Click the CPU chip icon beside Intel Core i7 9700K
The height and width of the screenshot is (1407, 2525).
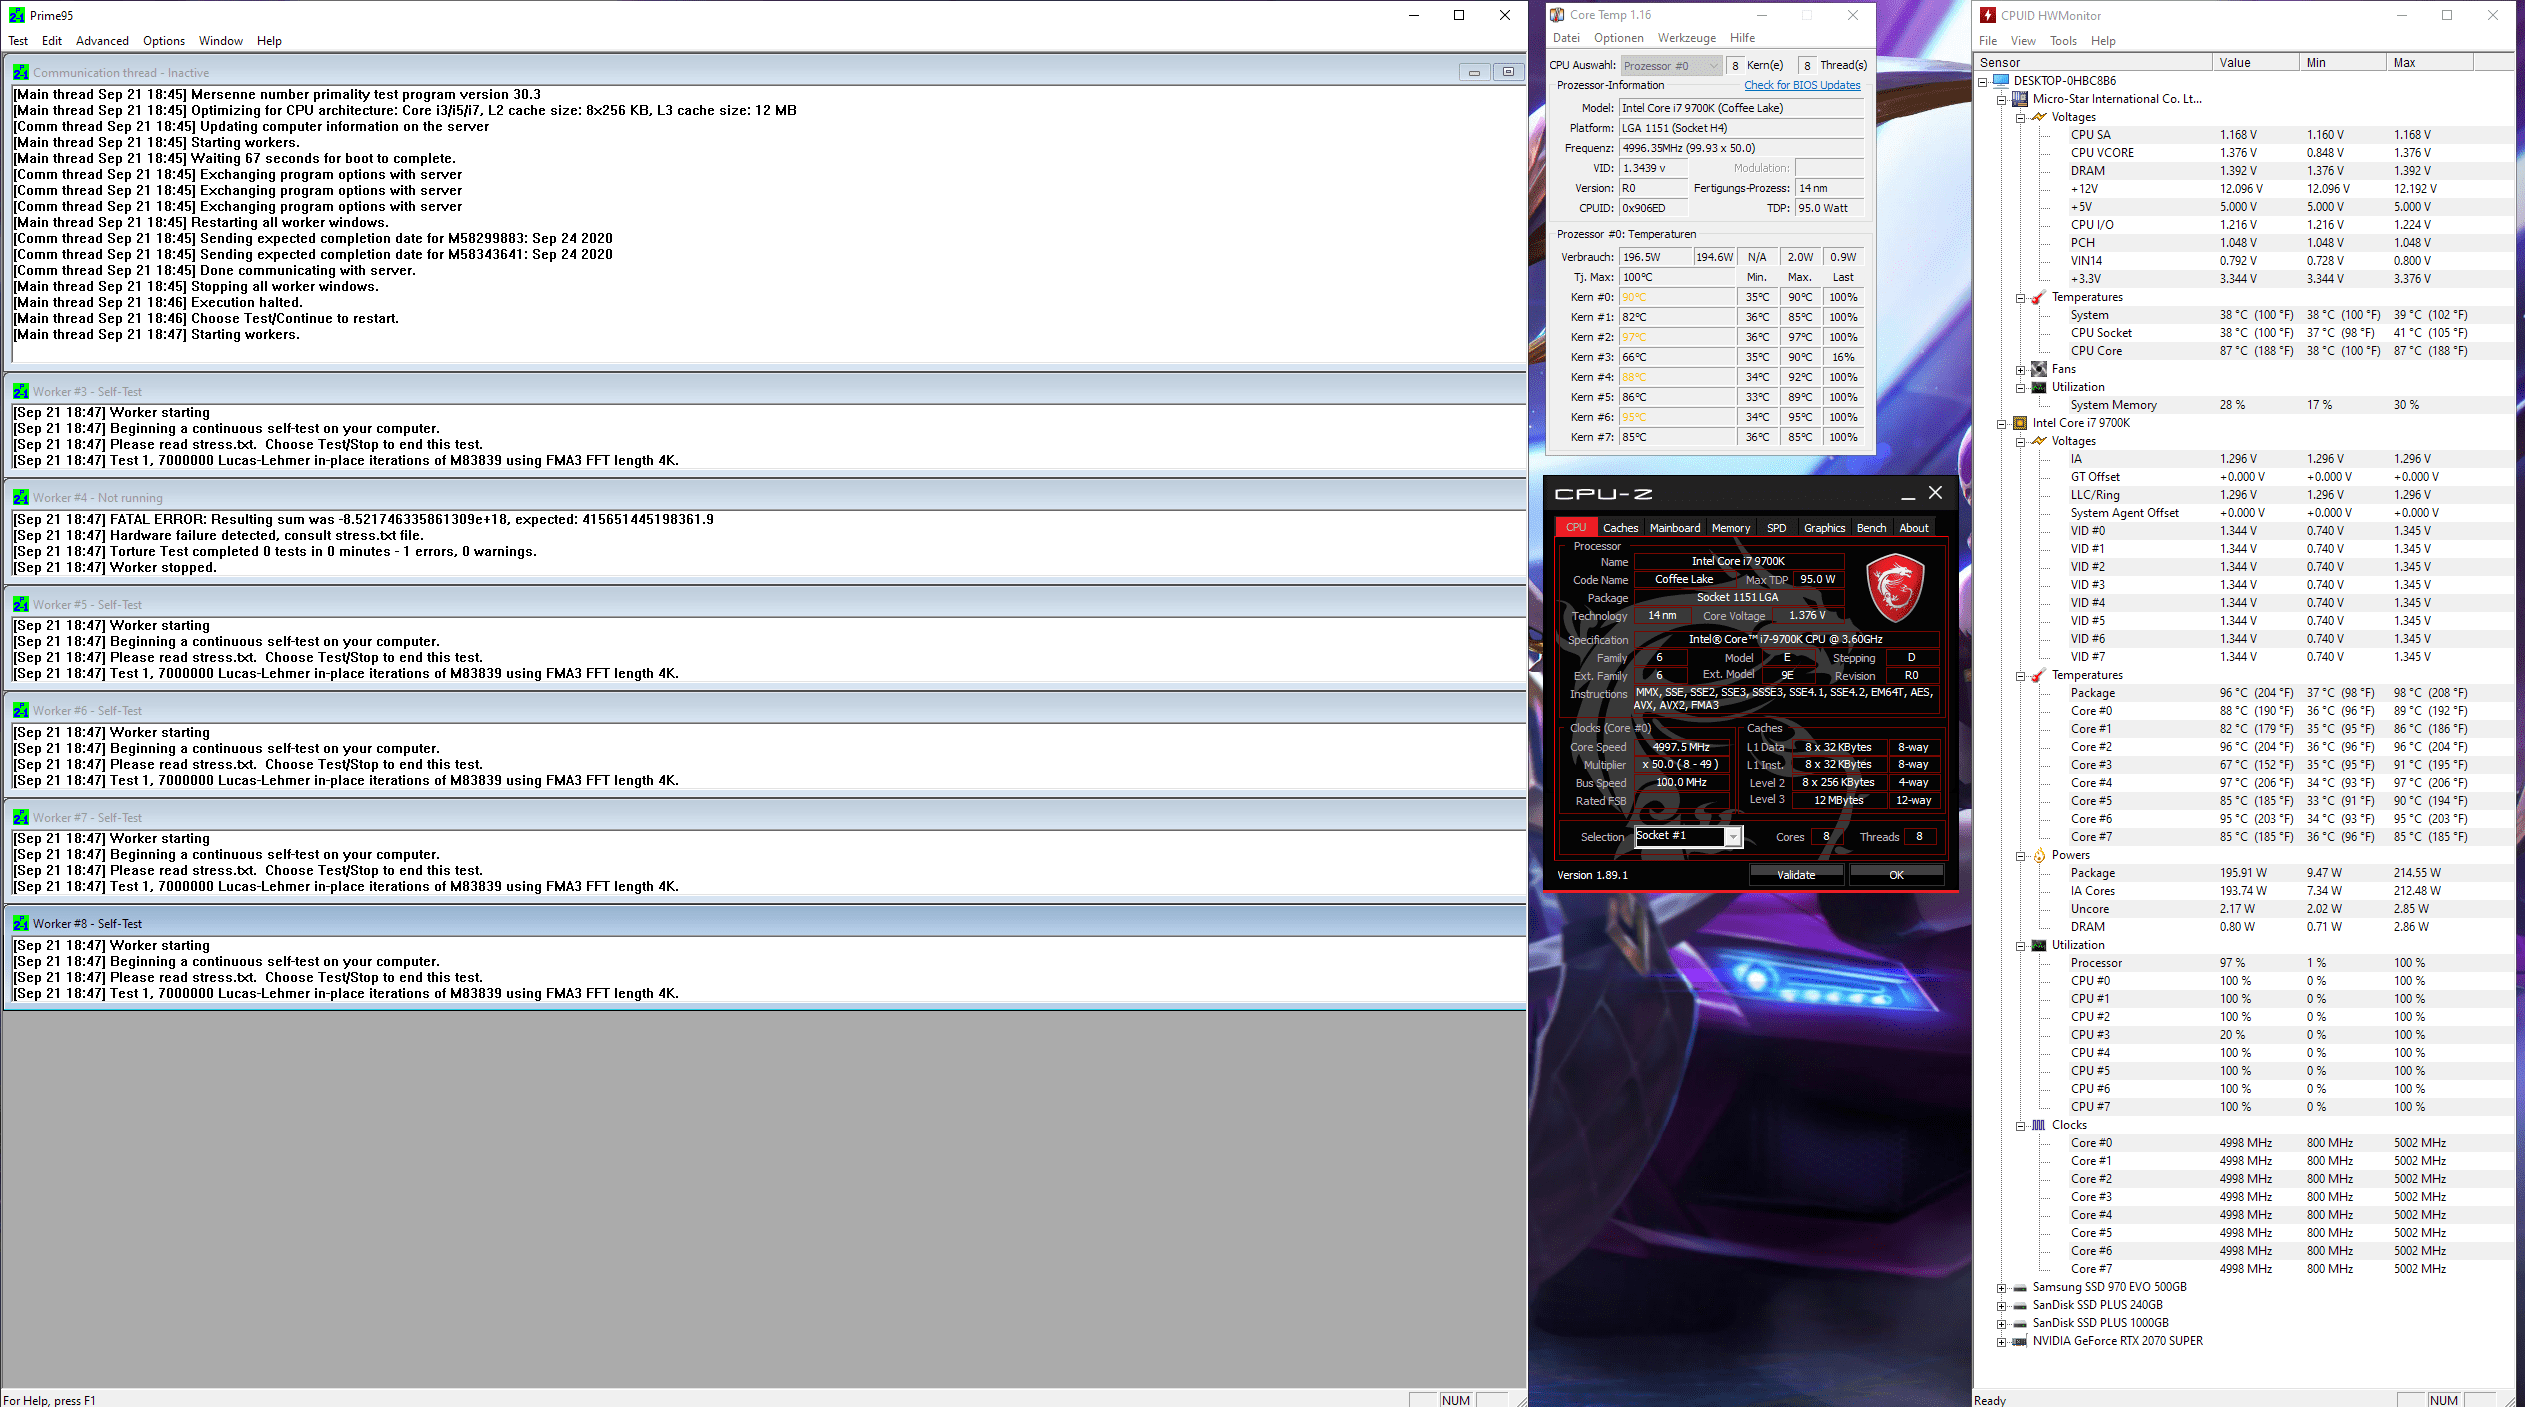click(x=2020, y=423)
